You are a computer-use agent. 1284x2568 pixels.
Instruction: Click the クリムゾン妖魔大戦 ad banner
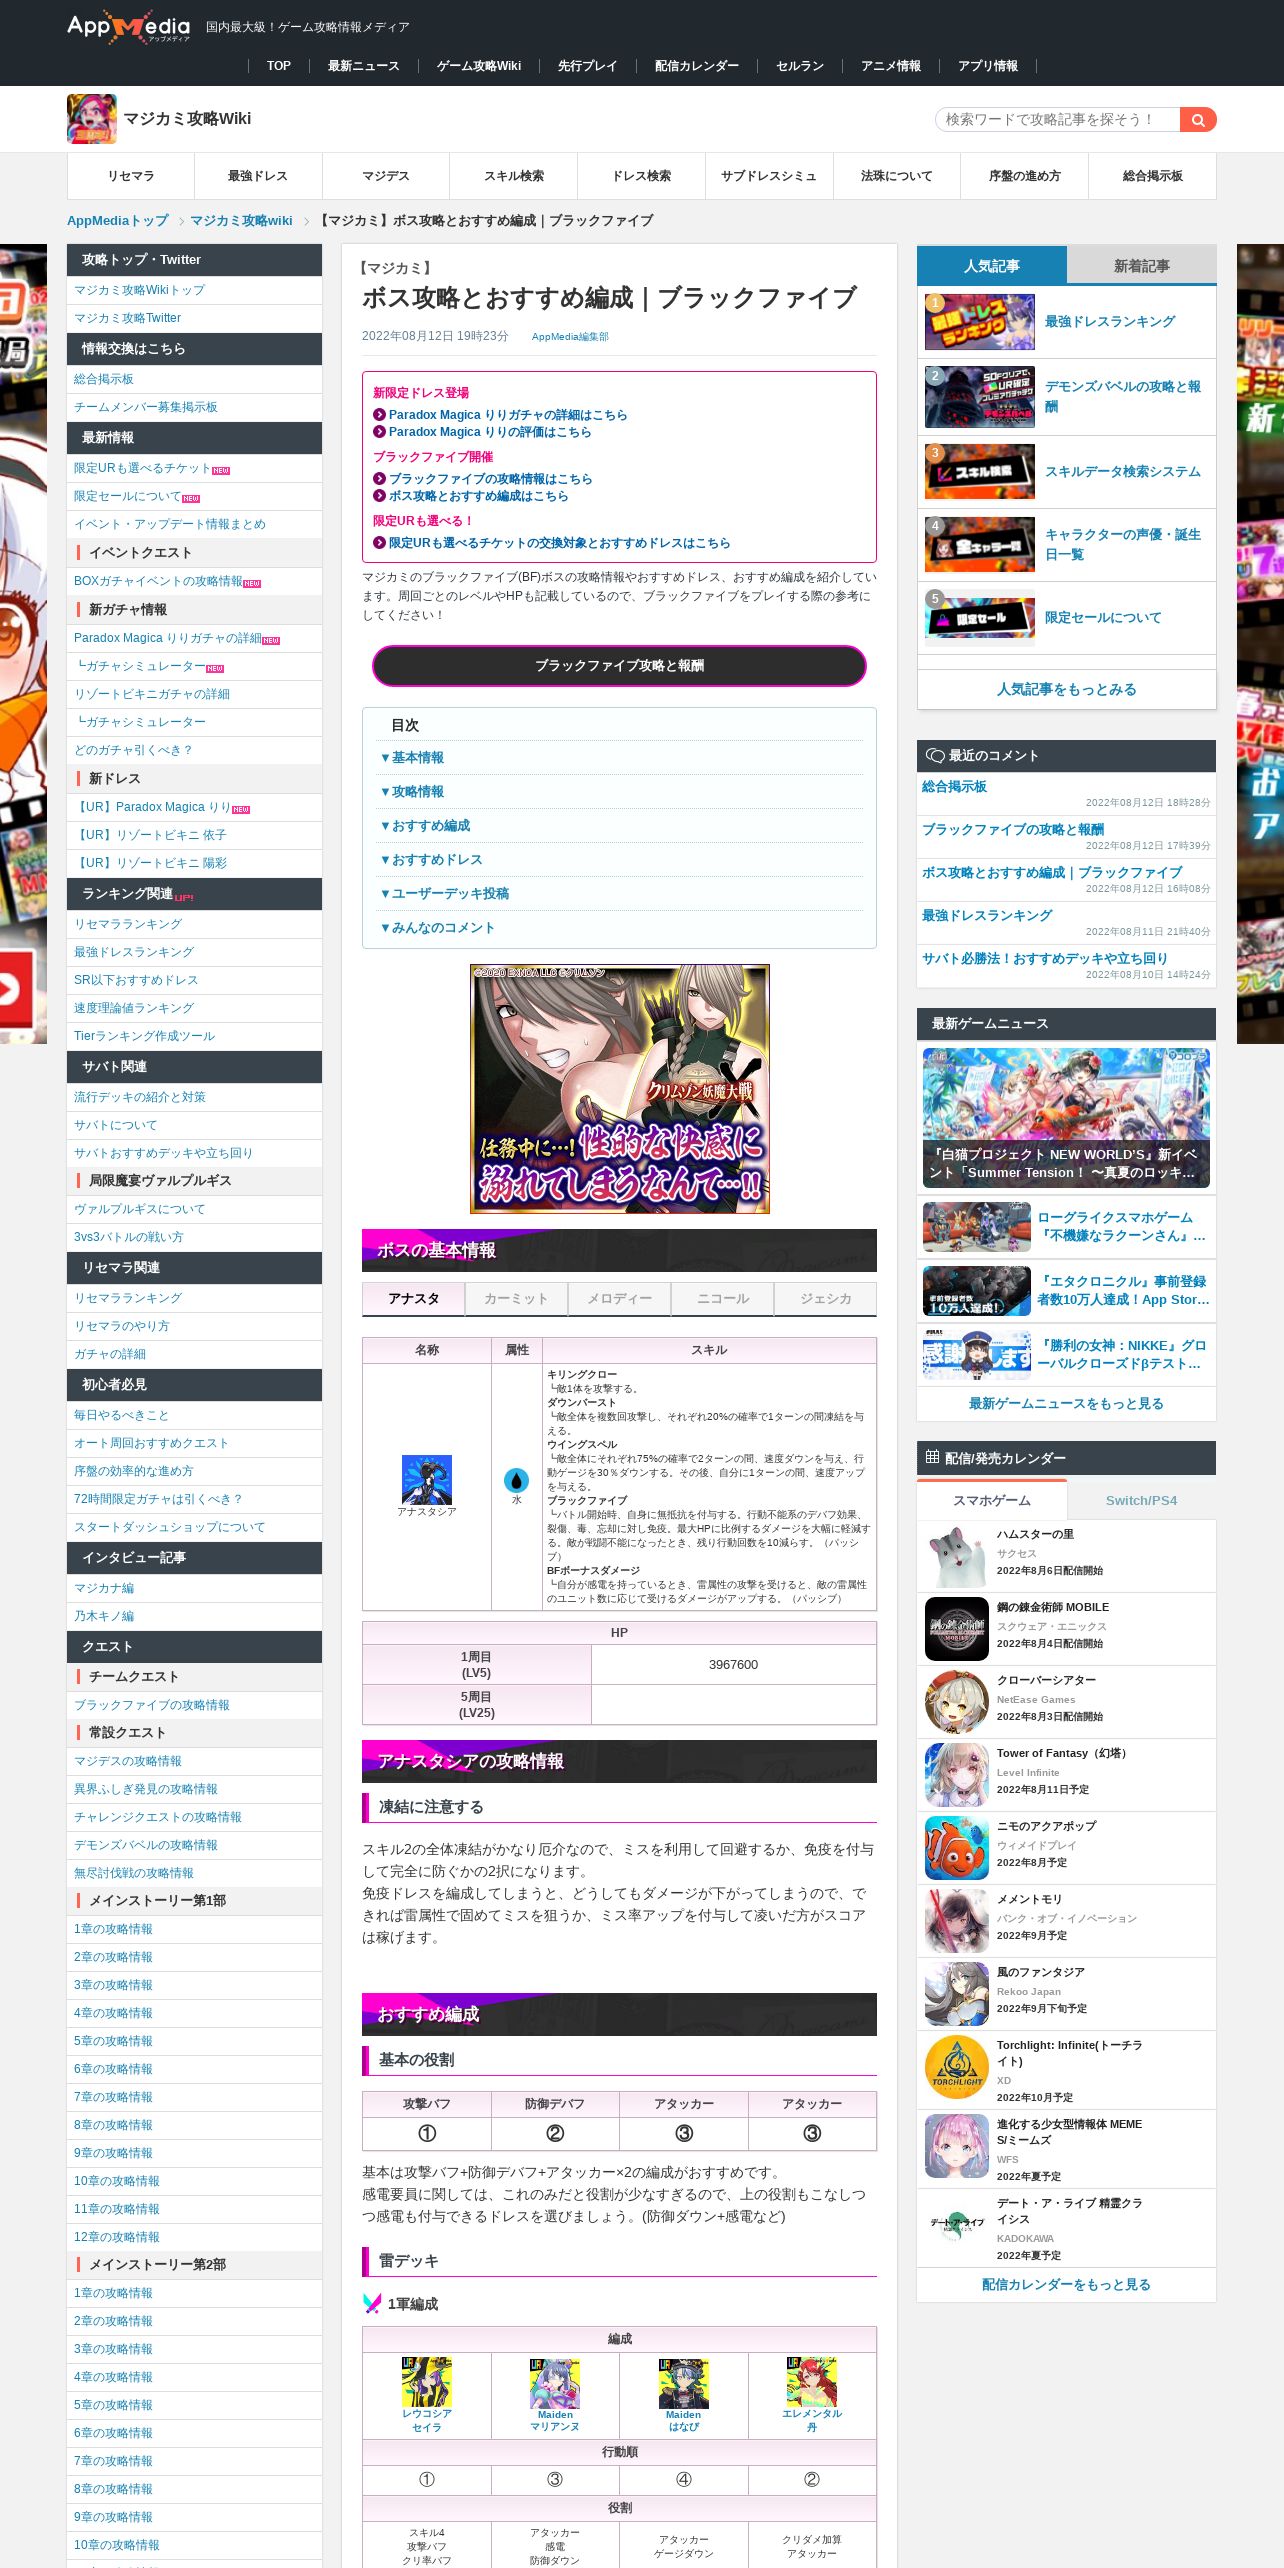(620, 1088)
